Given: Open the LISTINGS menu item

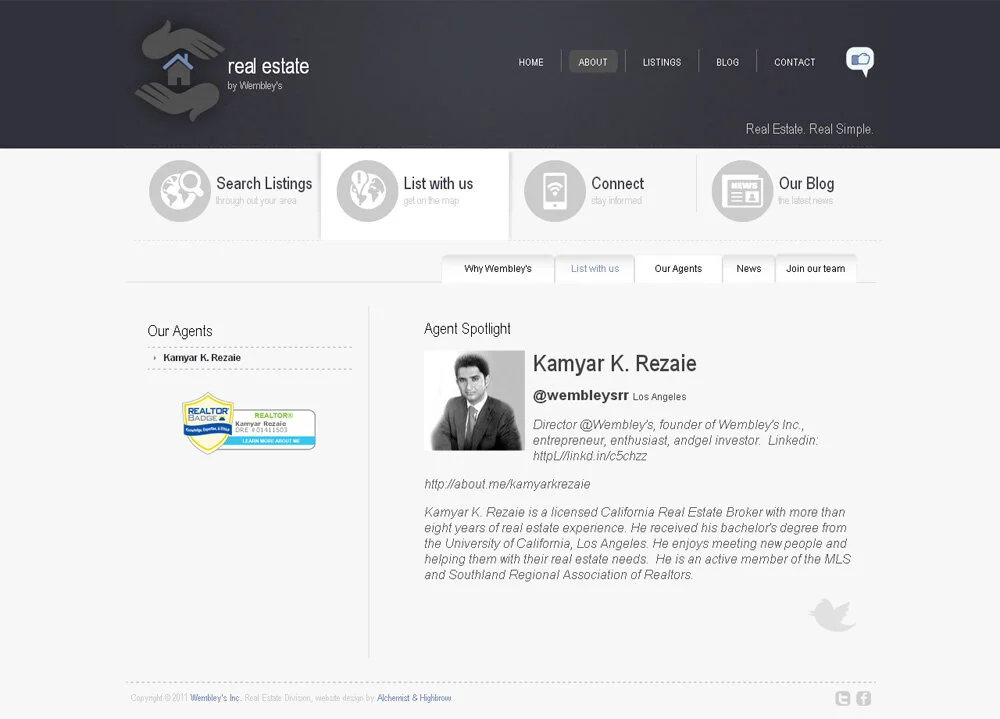Looking at the screenshot, I should click(x=662, y=62).
